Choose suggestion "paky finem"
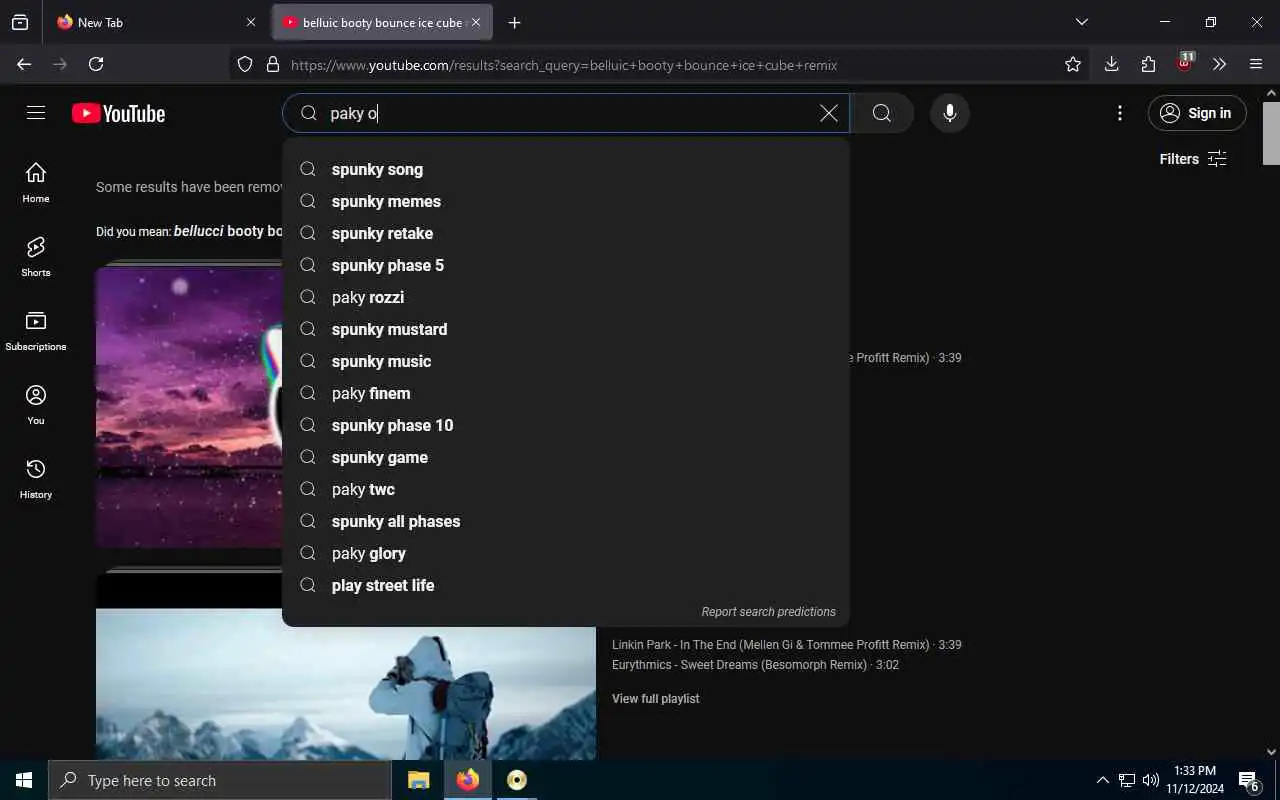This screenshot has width=1280, height=800. tap(566, 393)
